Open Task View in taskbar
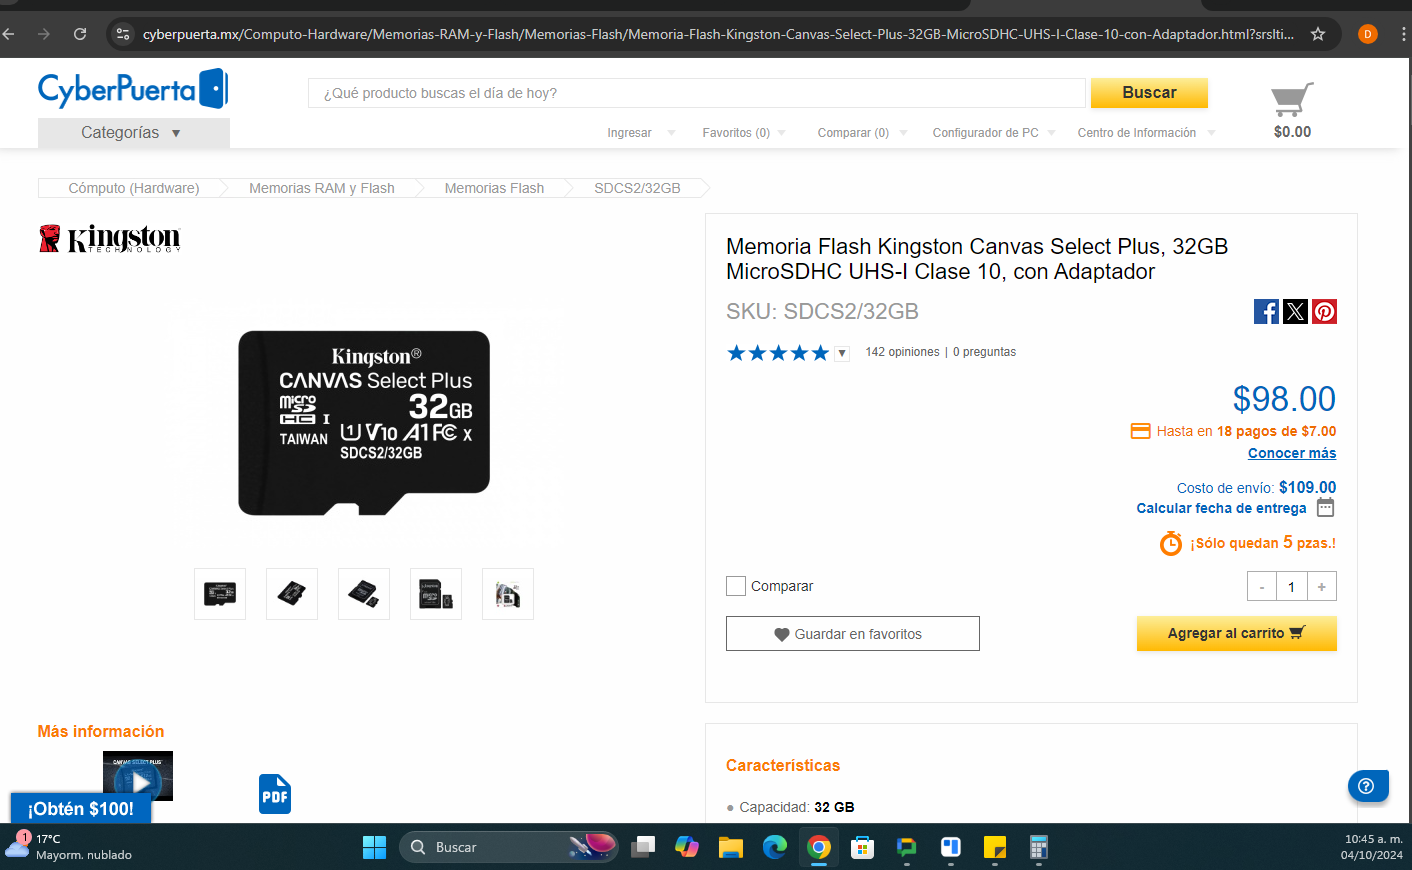1412x870 pixels. [643, 847]
